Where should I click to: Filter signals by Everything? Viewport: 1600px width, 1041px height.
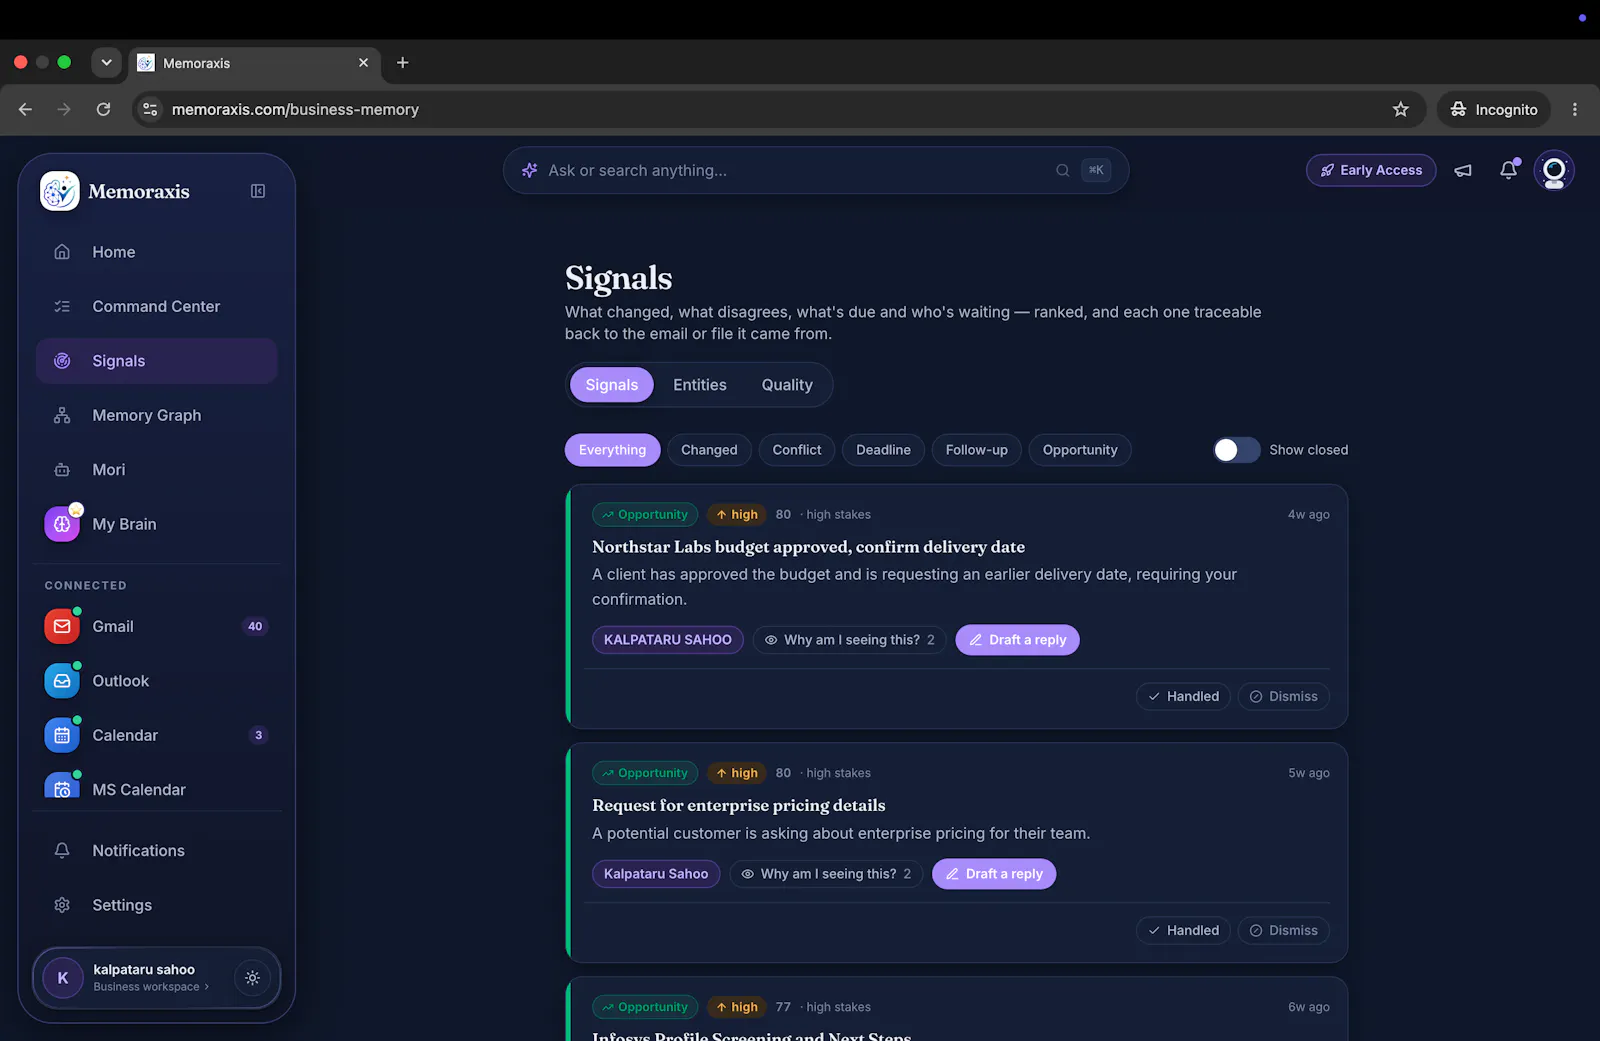point(612,450)
